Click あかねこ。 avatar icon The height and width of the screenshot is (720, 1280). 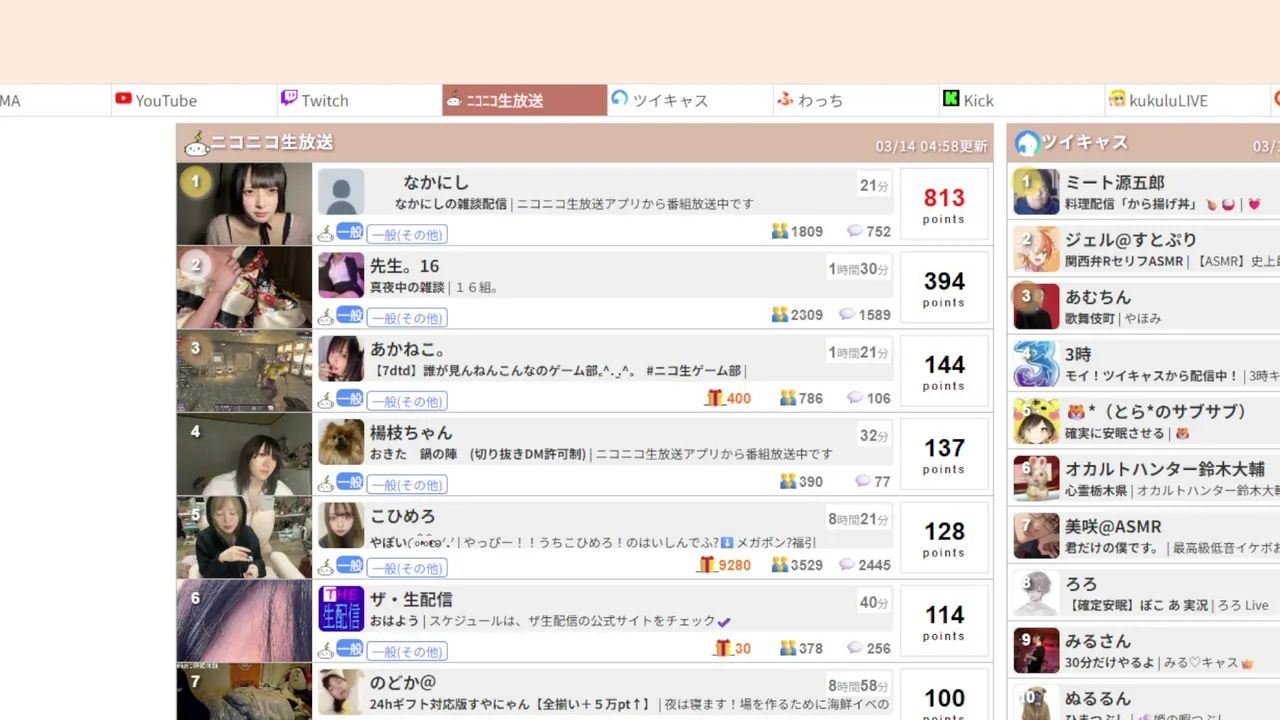(x=341, y=358)
